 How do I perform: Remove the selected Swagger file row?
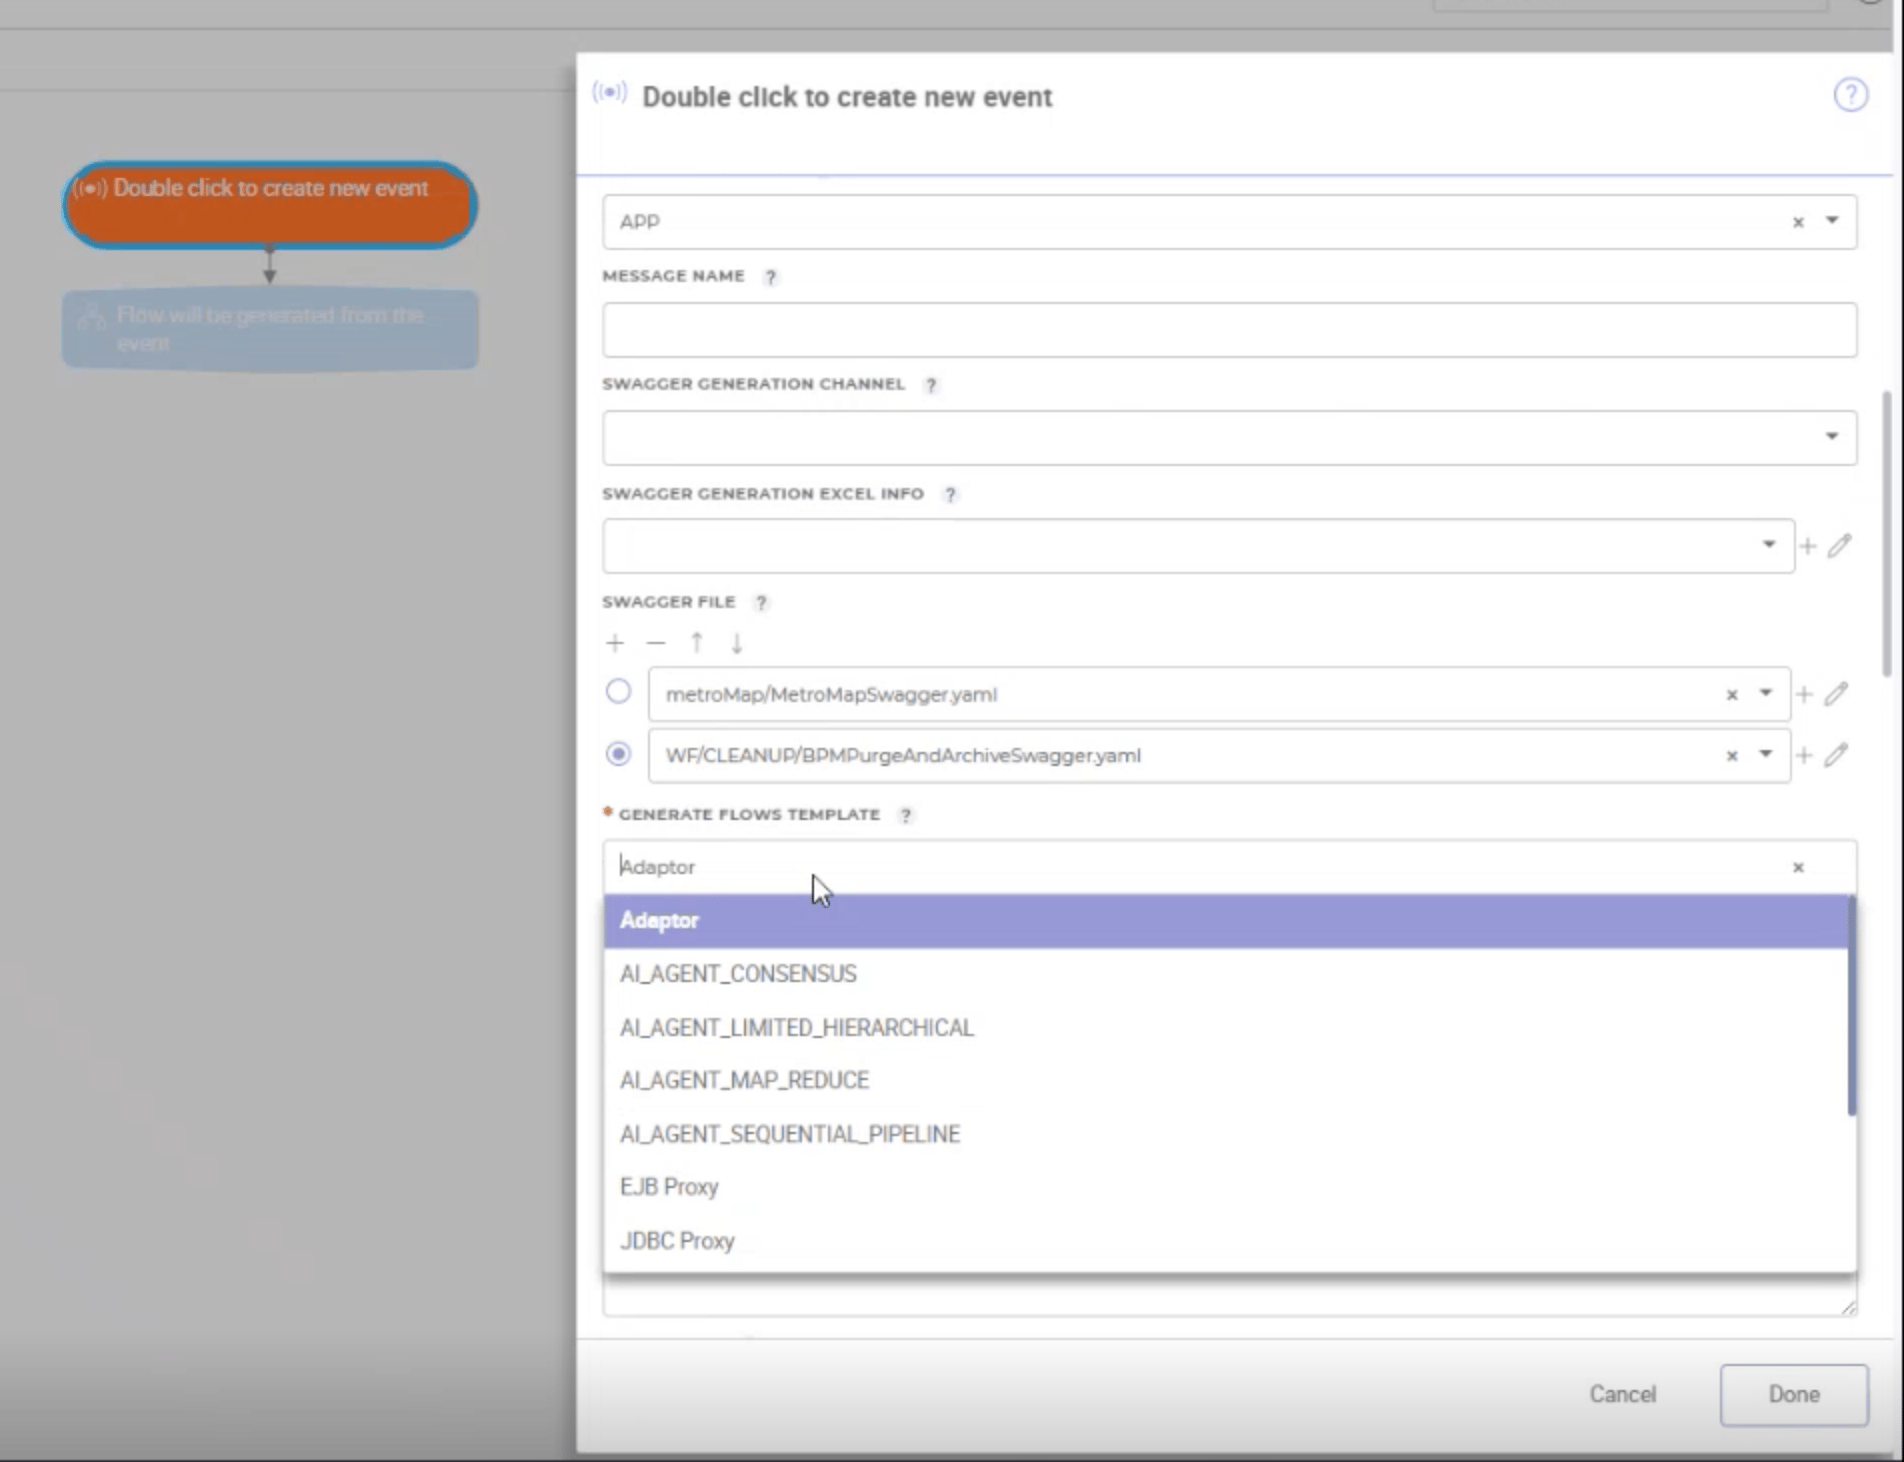pyautogui.click(x=656, y=643)
